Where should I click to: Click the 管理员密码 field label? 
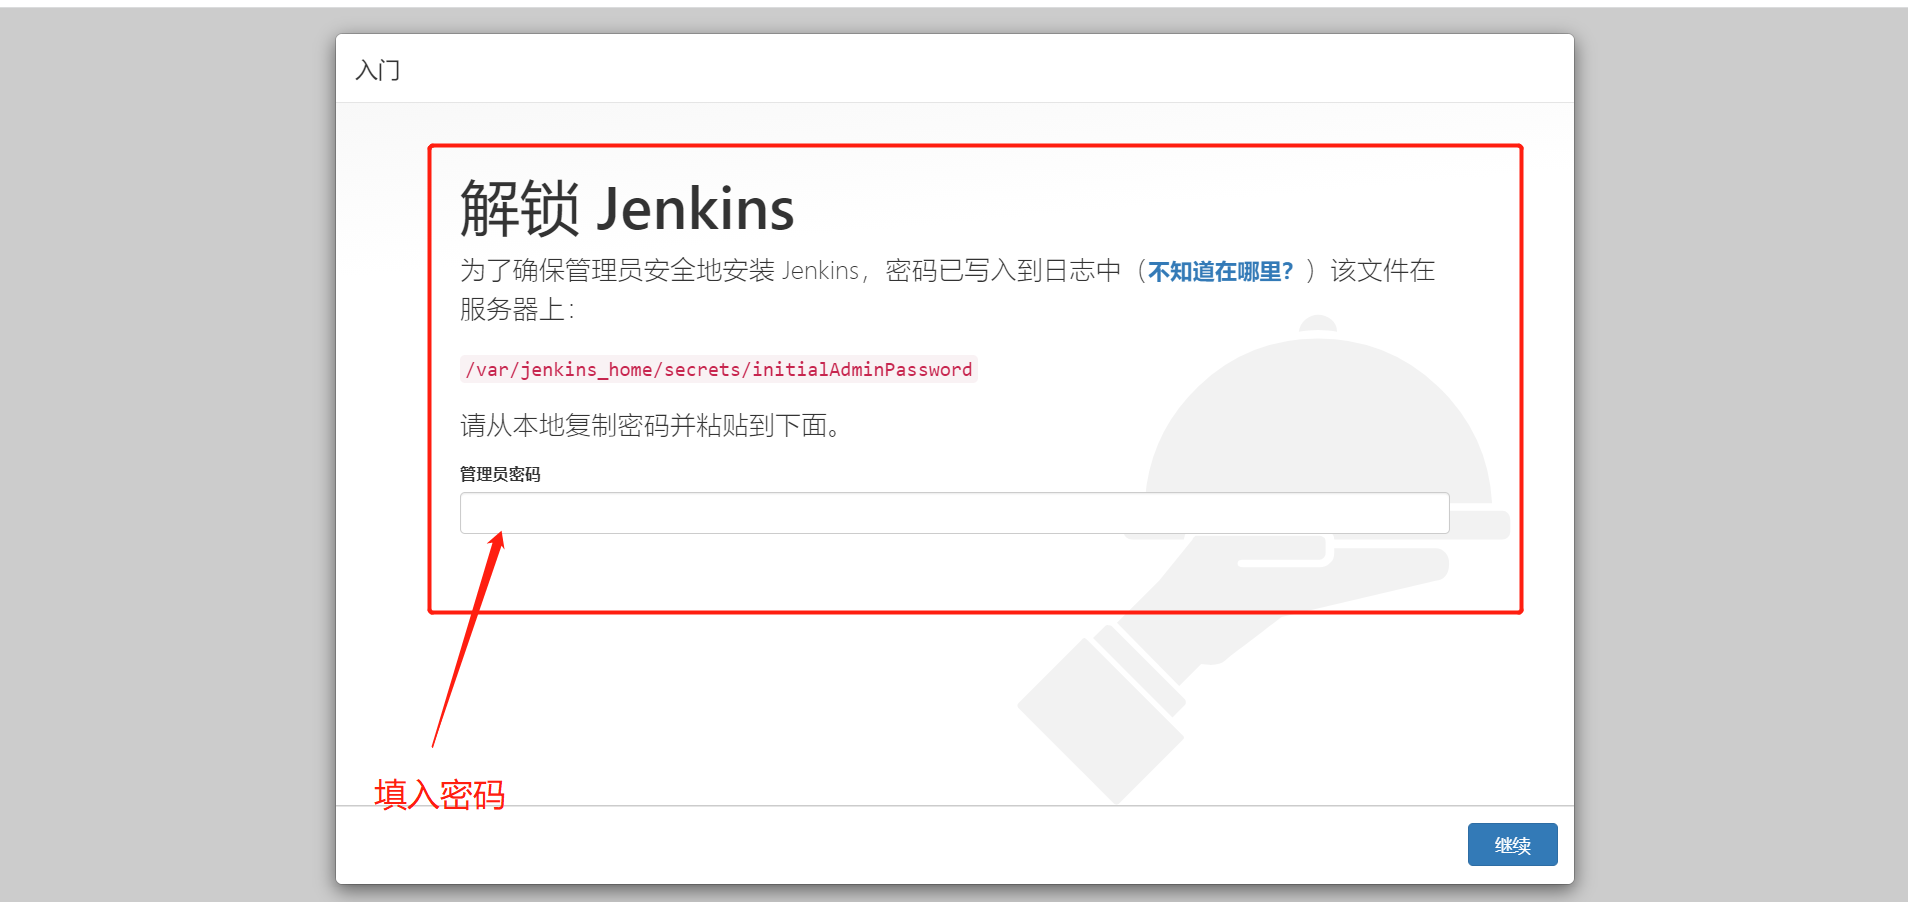[x=499, y=474]
